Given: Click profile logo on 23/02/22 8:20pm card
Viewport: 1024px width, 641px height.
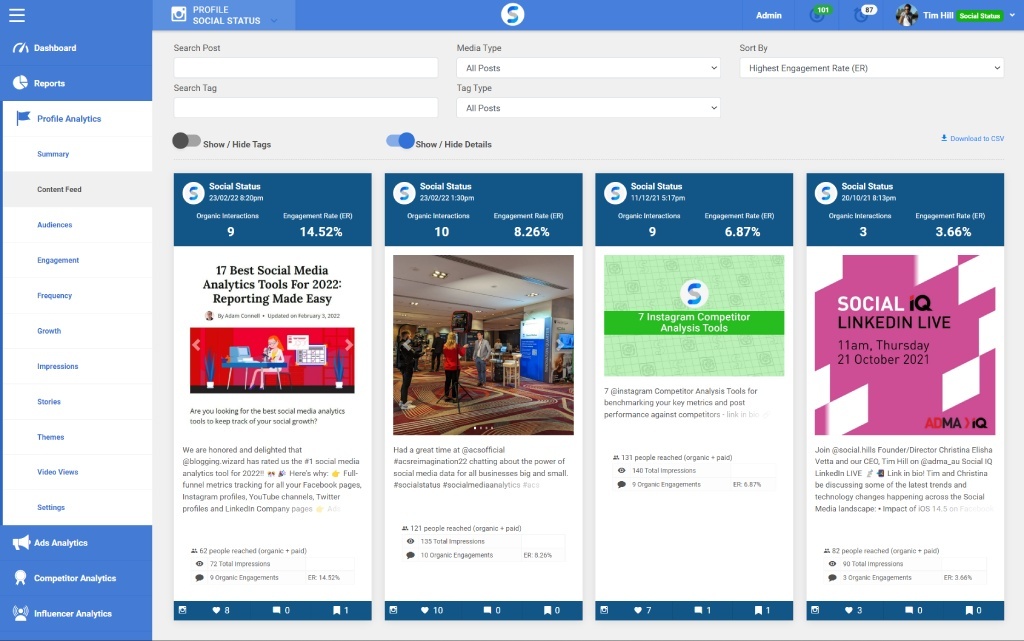Looking at the screenshot, I should [x=193, y=193].
